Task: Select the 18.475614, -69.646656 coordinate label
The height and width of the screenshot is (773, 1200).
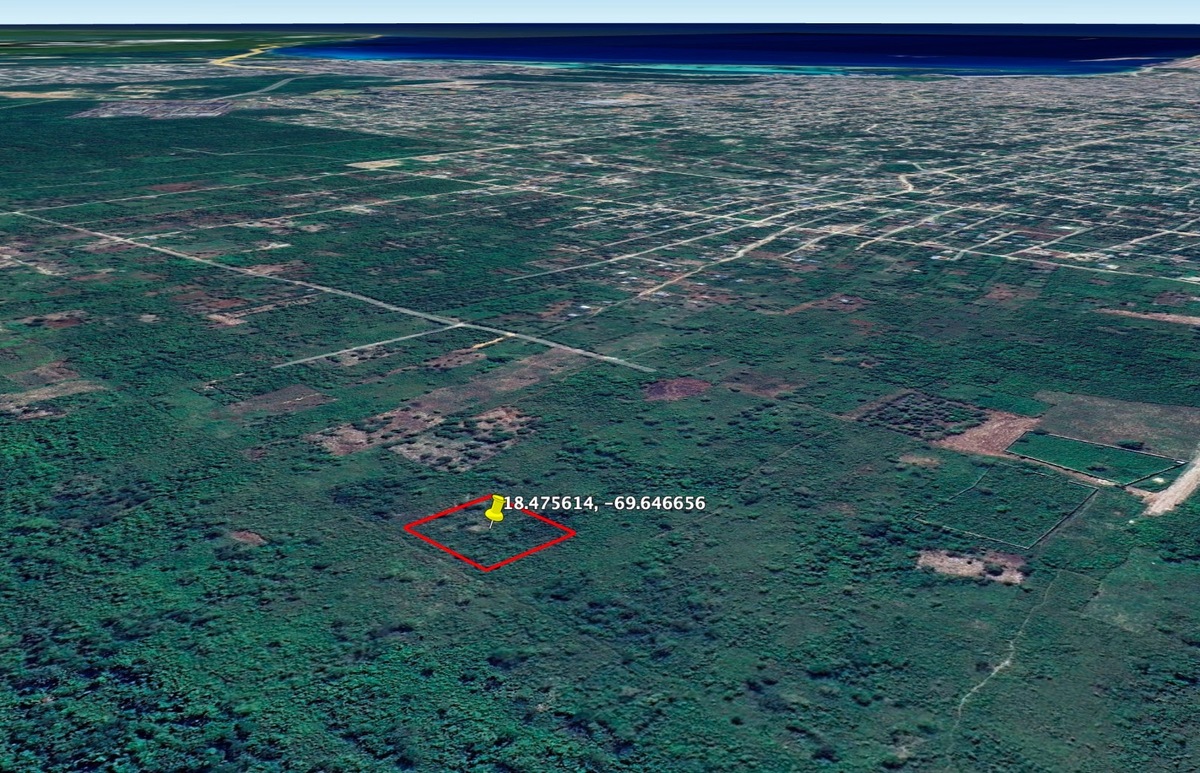Action: [x=604, y=503]
